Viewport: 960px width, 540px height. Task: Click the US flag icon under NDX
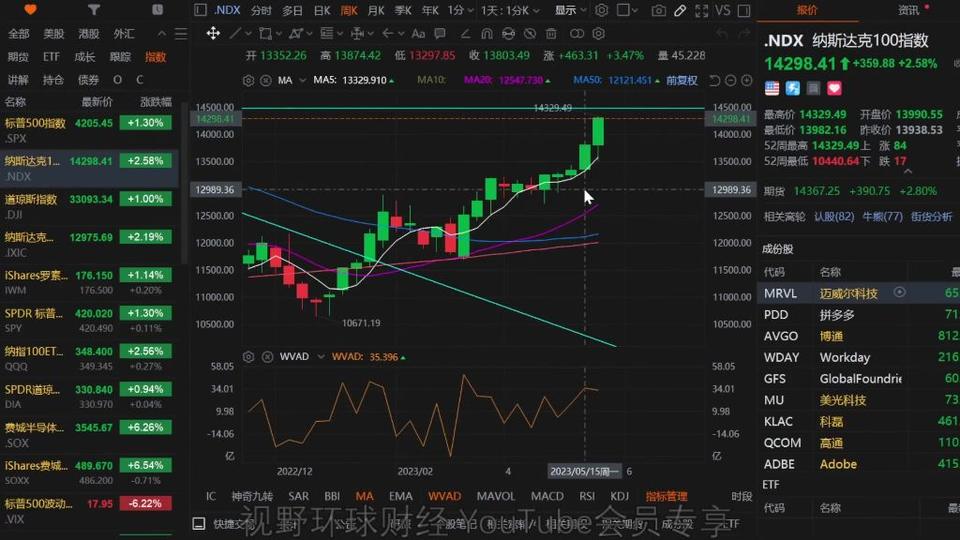pyautogui.click(x=772, y=89)
